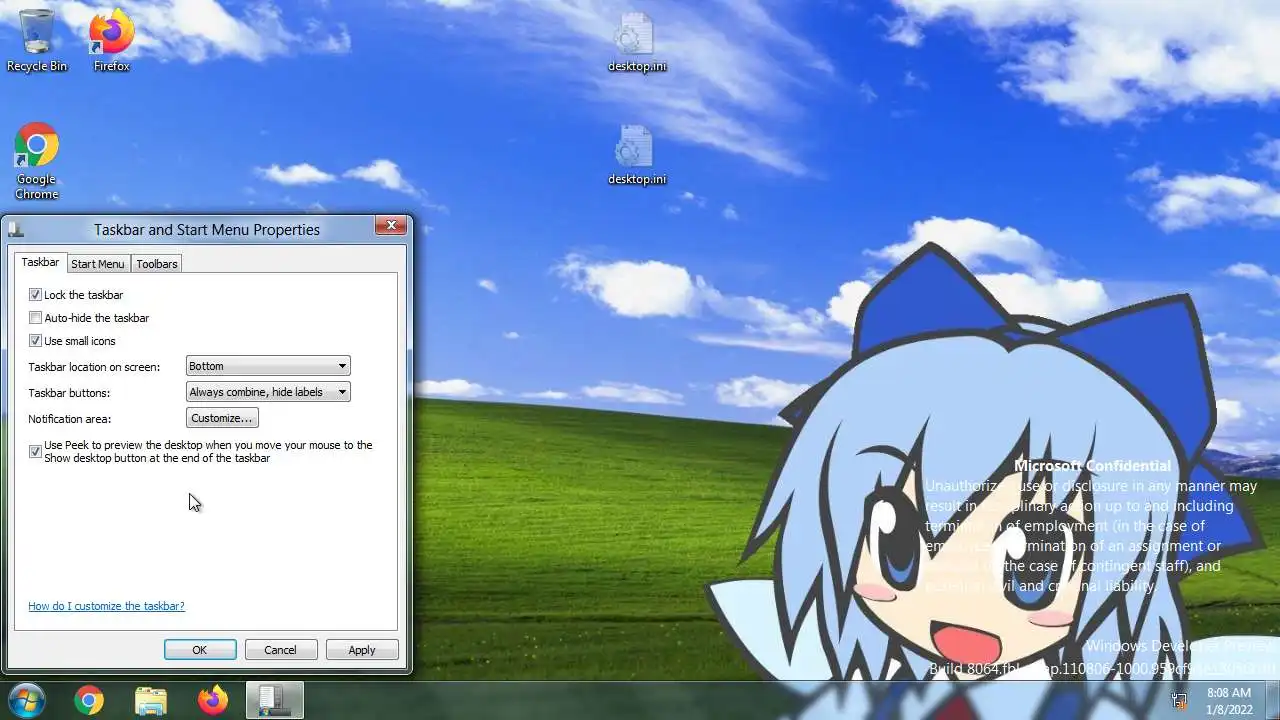Open 'How do I customize the taskbar?' link
1280x720 pixels.
(x=106, y=606)
